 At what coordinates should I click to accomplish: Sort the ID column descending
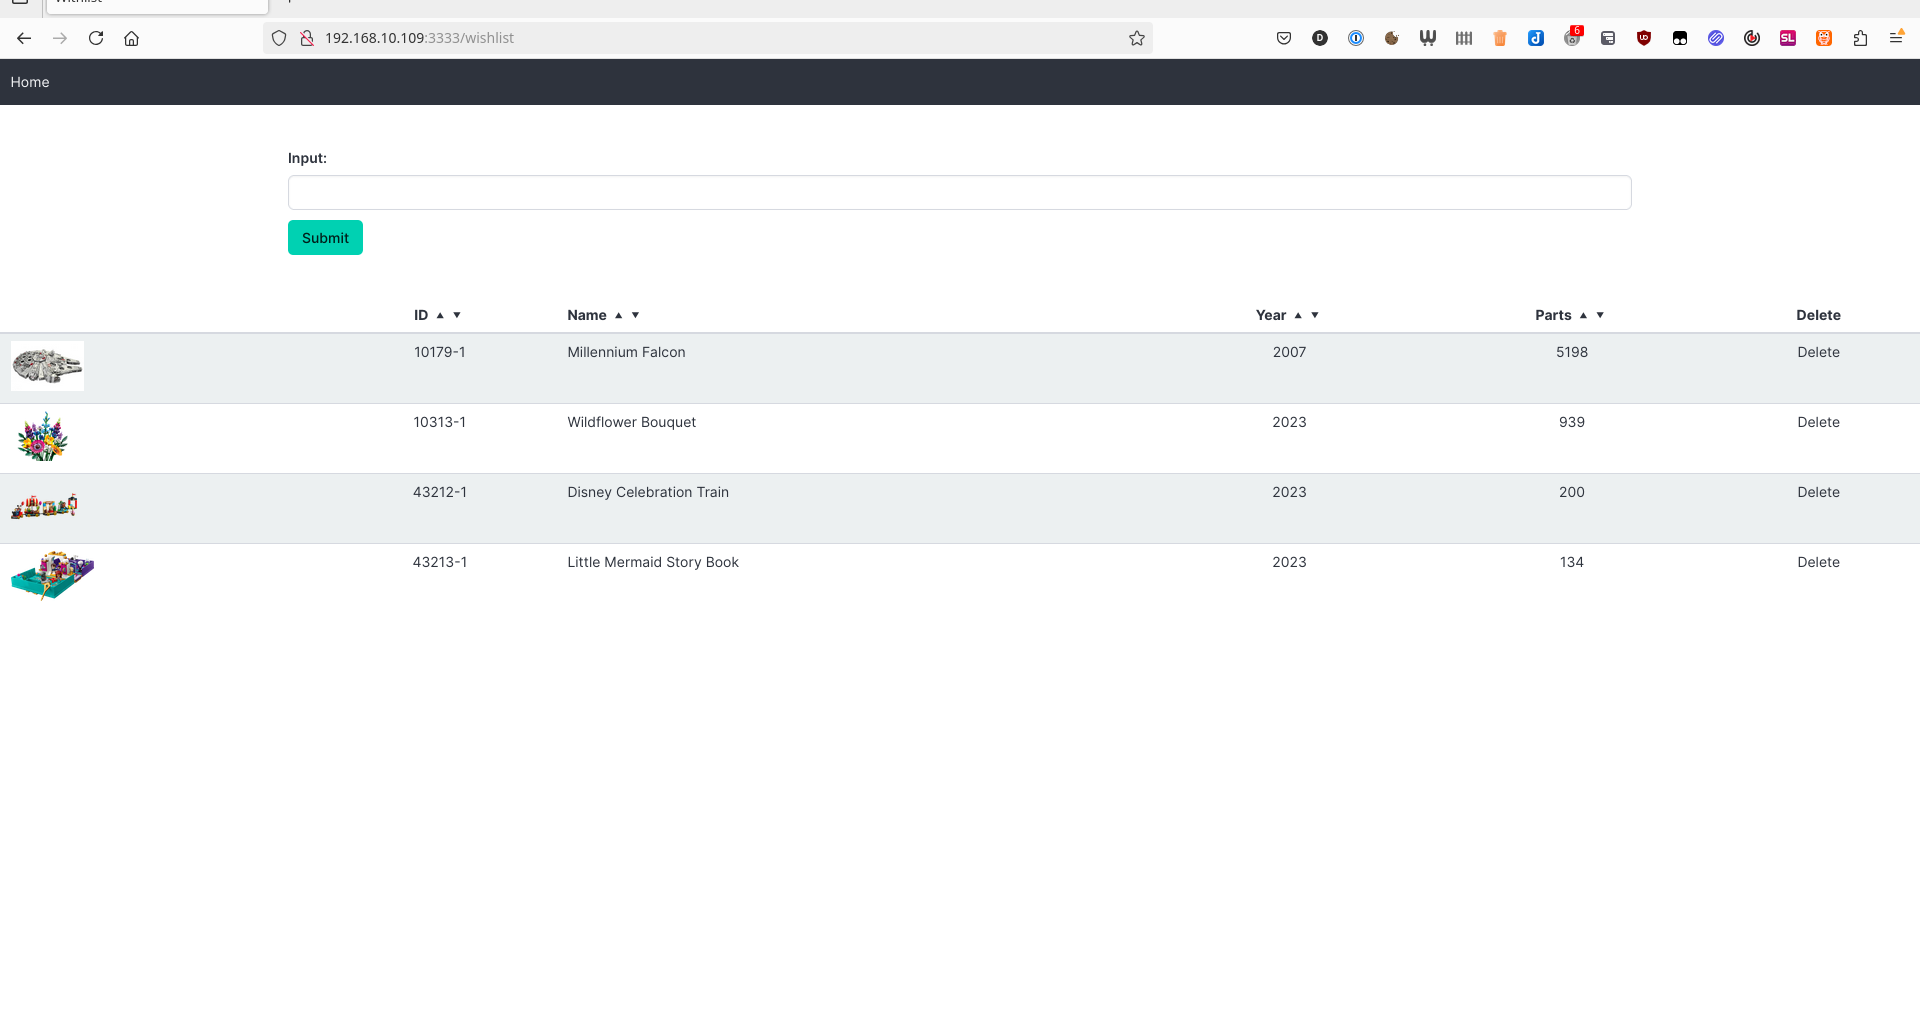(457, 315)
